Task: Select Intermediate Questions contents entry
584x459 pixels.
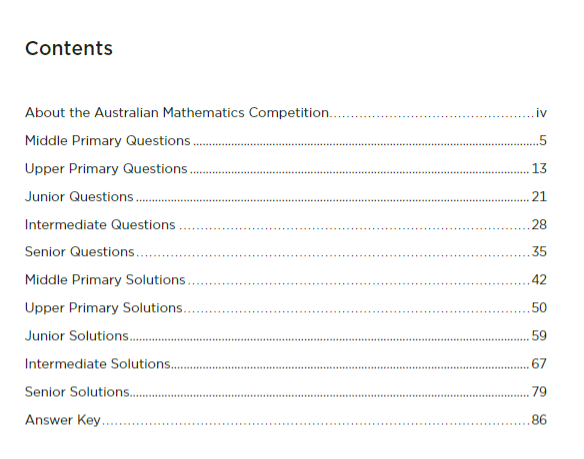Action: tap(286, 224)
